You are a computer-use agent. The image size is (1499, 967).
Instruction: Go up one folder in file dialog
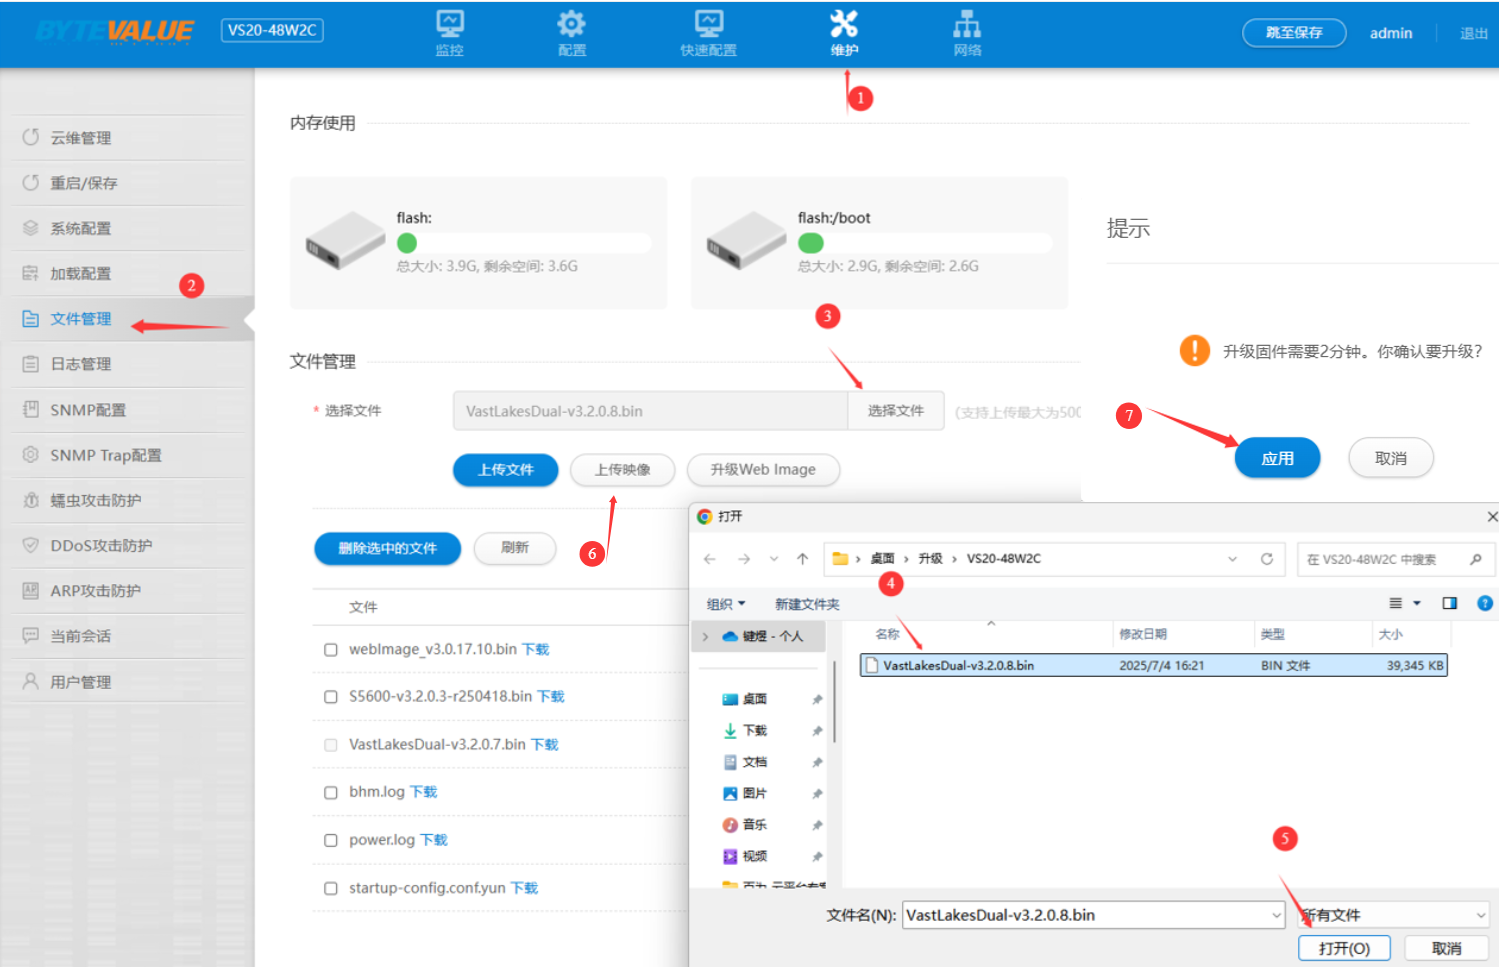[802, 559]
